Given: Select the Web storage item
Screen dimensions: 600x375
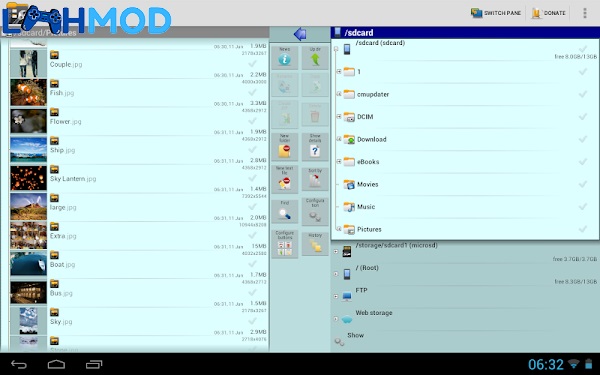Looking at the screenshot, I should (465, 316).
